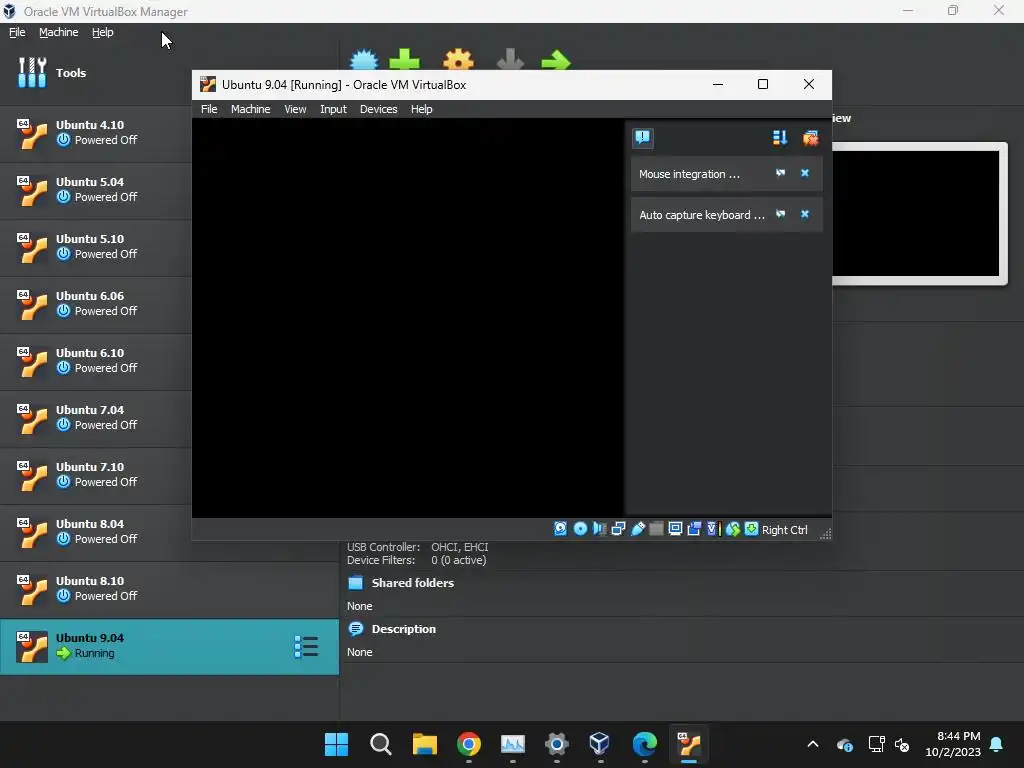Show hidden system tray icons chevron

tap(812, 744)
